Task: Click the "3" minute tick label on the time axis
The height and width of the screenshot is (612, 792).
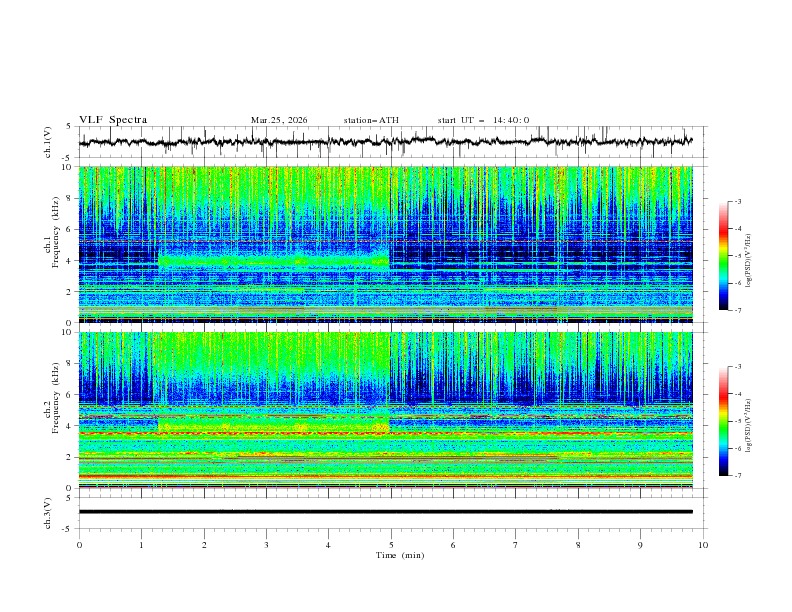Action: 266,545
